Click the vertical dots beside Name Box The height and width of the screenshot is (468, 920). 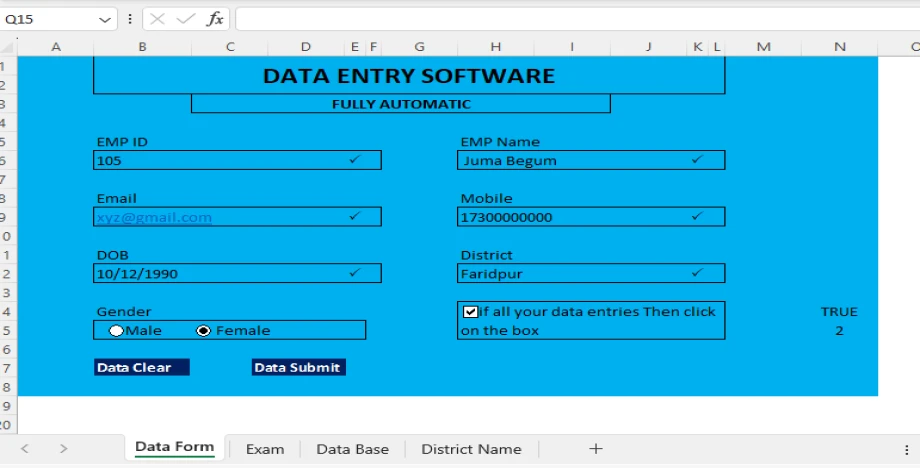131,19
